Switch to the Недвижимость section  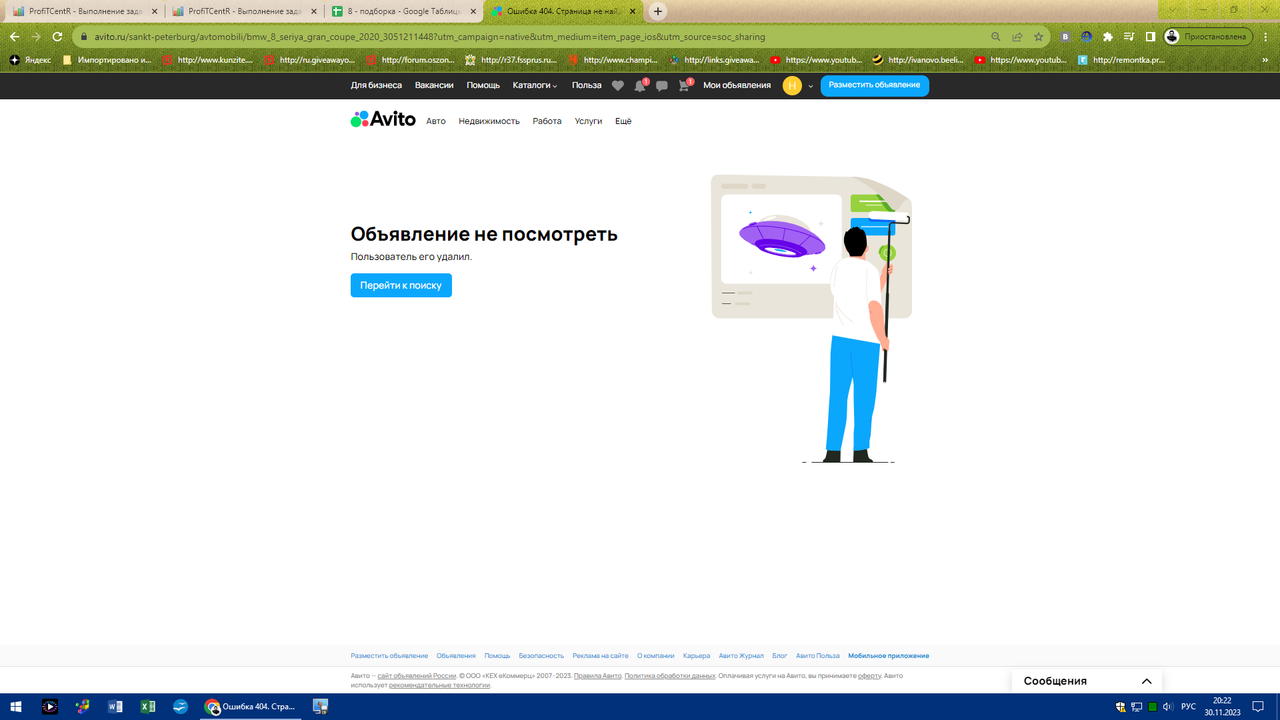pyautogui.click(x=489, y=120)
